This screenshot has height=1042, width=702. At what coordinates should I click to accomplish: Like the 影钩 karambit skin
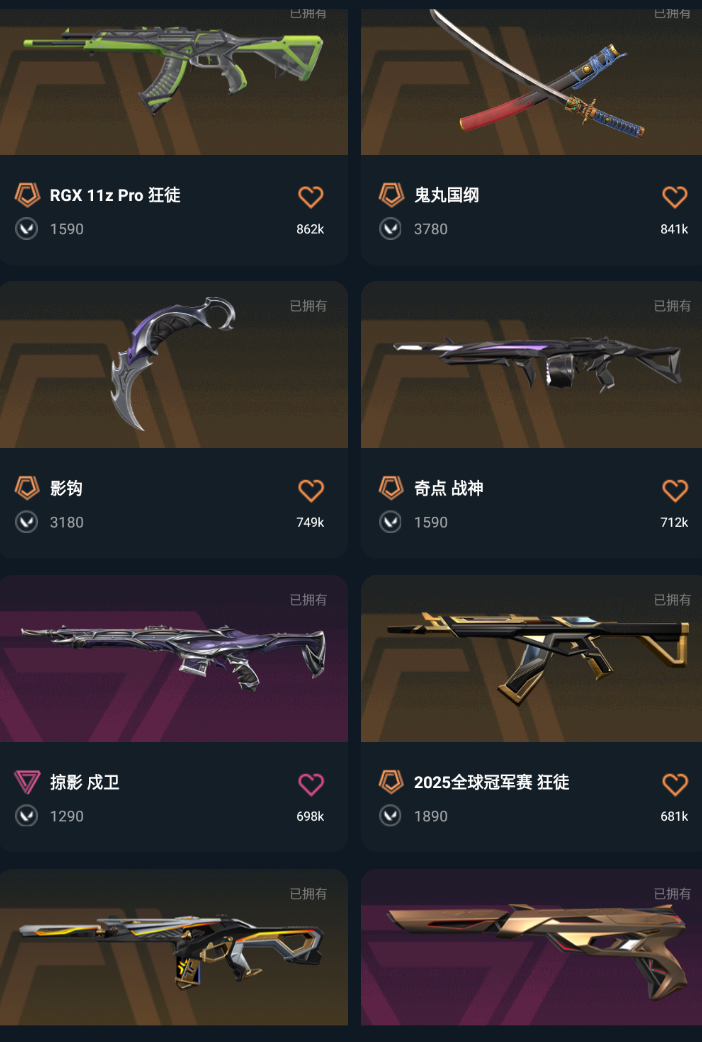pos(310,490)
